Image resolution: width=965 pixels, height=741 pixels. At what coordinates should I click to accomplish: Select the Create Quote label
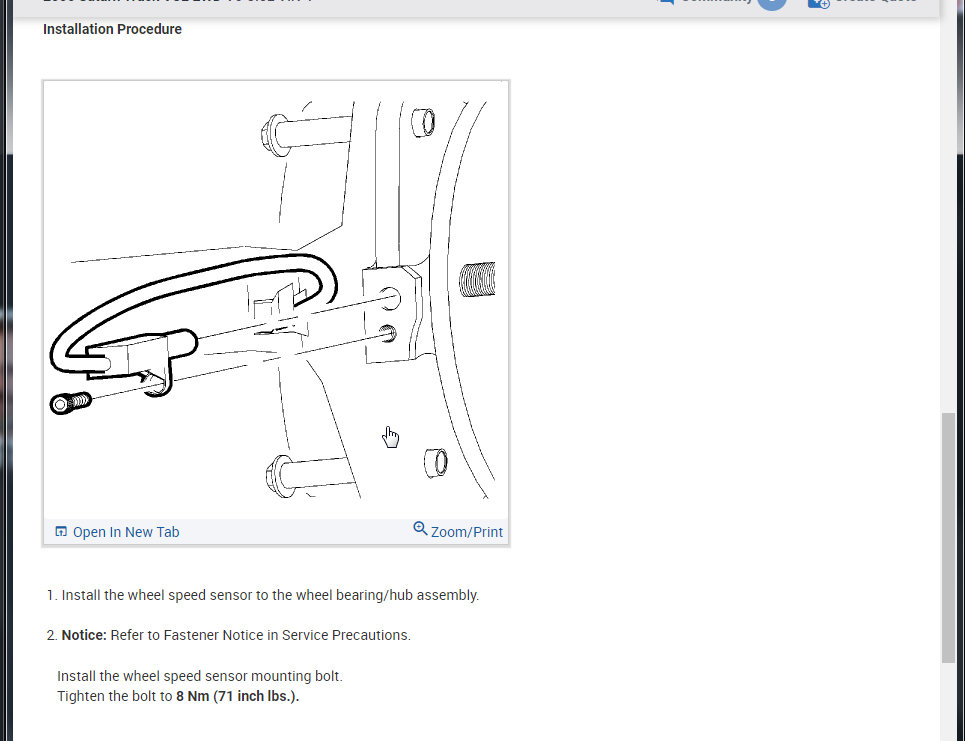[876, 1]
